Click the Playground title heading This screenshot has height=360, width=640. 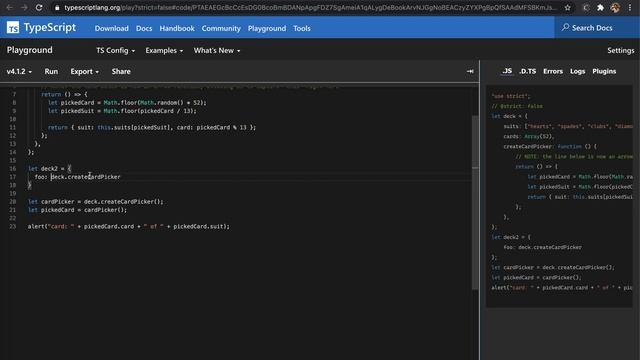pyautogui.click(x=29, y=50)
